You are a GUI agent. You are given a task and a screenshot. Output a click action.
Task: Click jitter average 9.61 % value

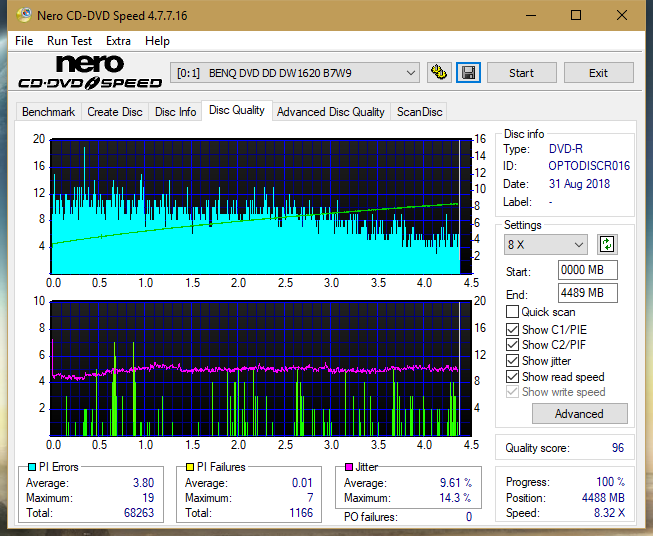pos(456,483)
